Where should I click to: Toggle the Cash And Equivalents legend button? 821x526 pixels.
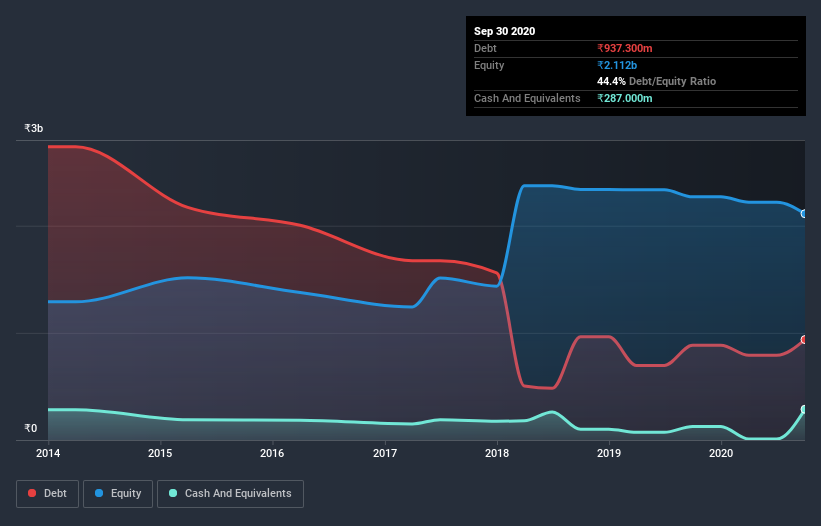pyautogui.click(x=230, y=494)
